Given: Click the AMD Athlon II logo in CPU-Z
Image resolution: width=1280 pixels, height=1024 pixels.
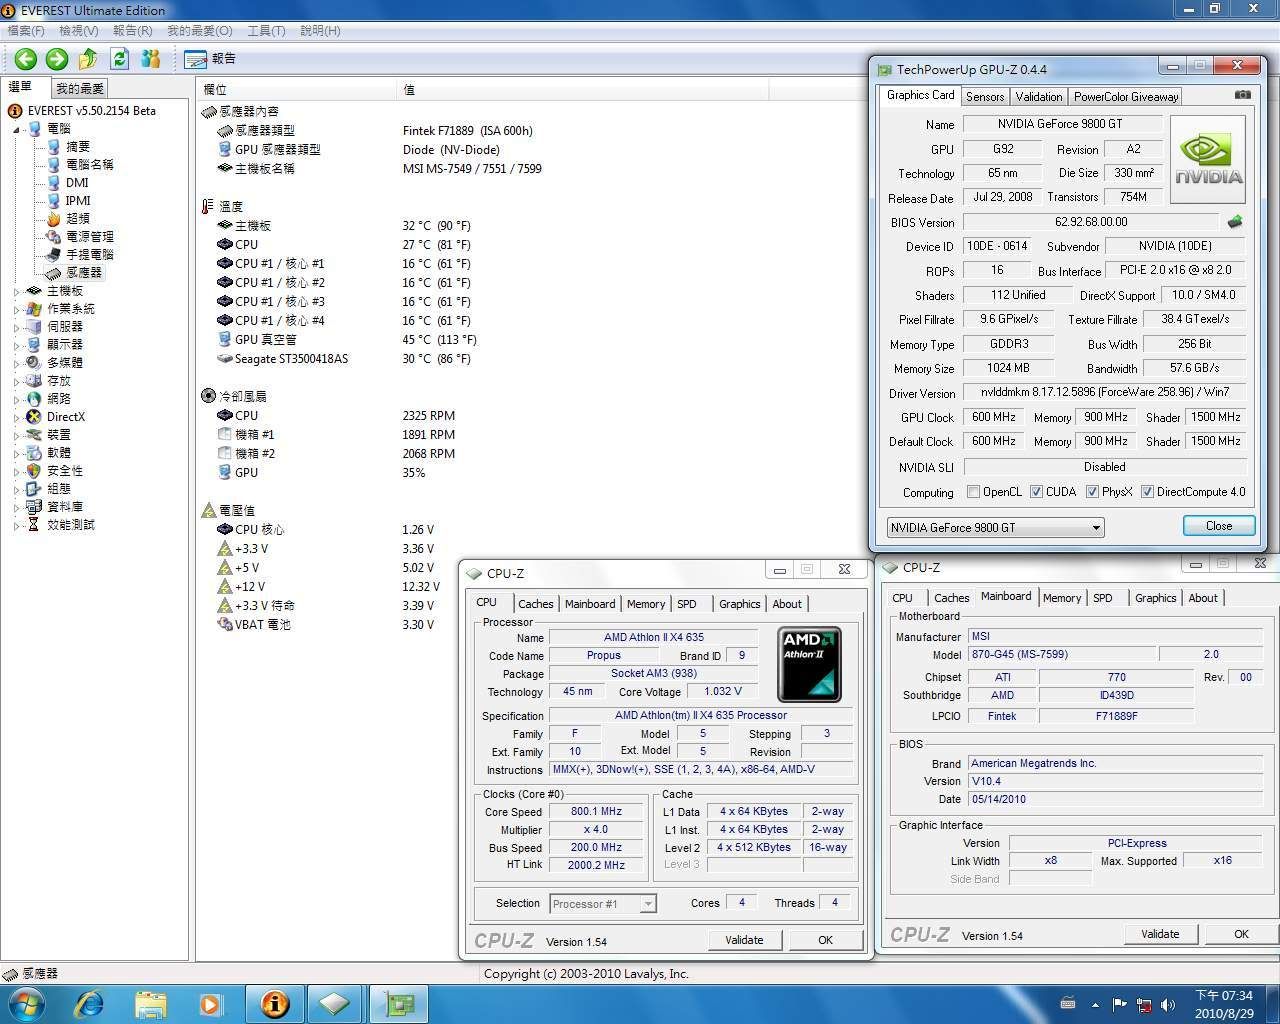Looking at the screenshot, I should [809, 664].
